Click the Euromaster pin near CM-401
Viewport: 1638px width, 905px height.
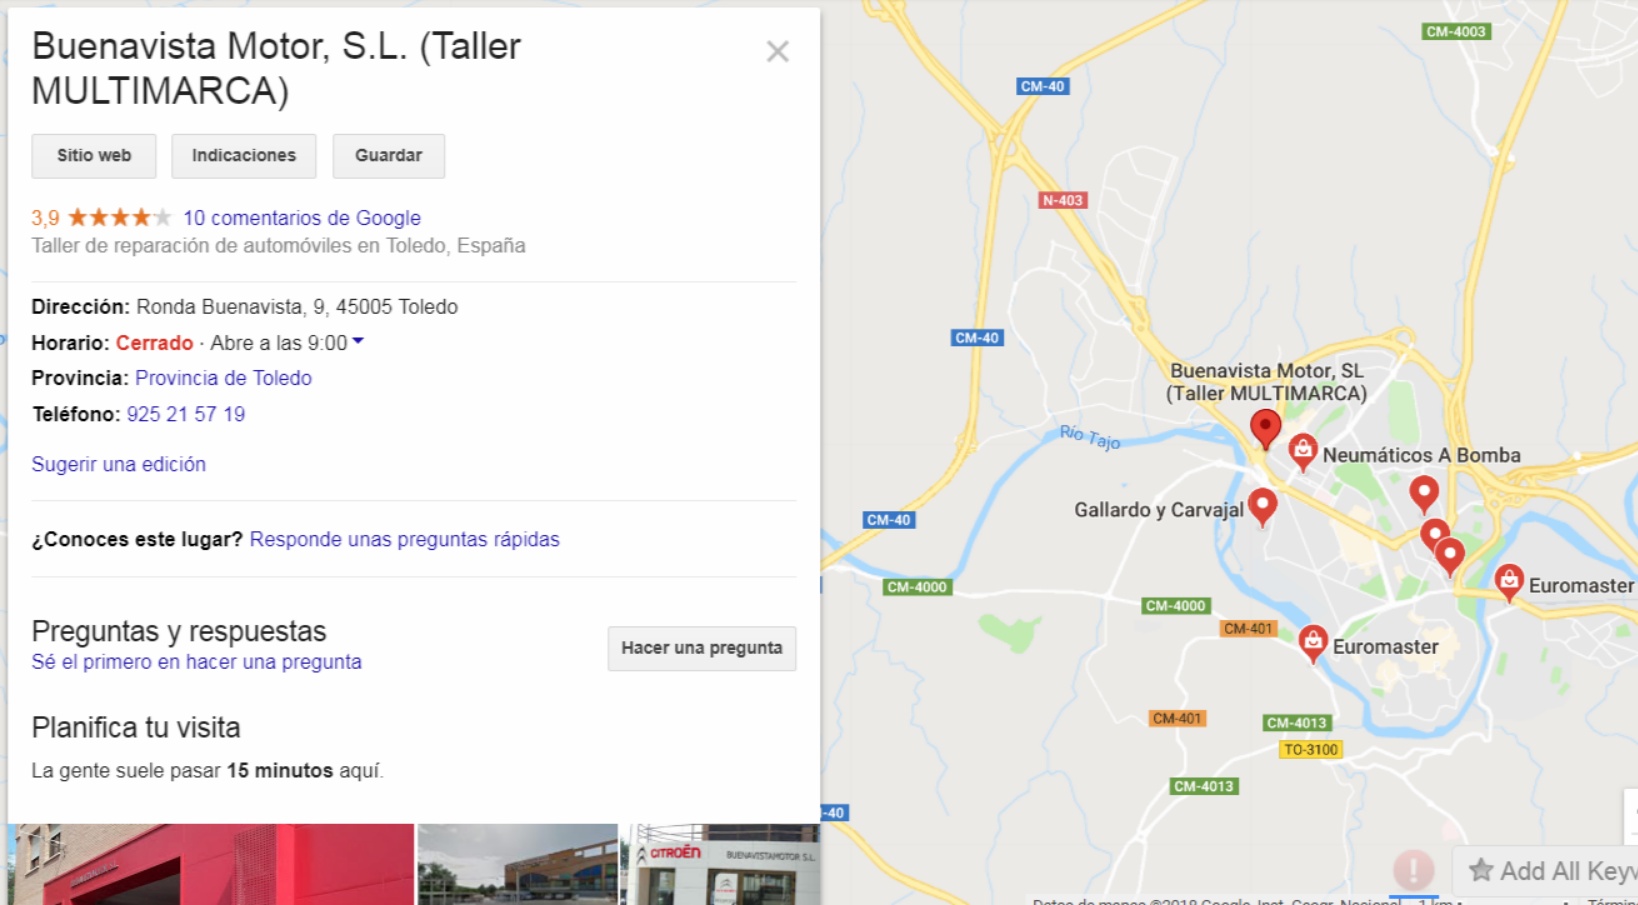1312,643
